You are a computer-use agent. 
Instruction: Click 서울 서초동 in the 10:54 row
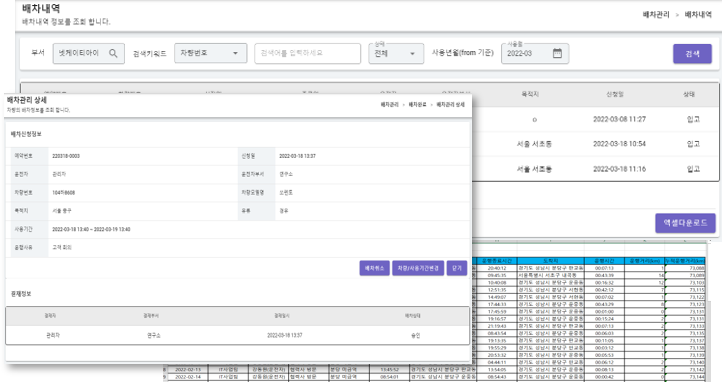point(534,144)
